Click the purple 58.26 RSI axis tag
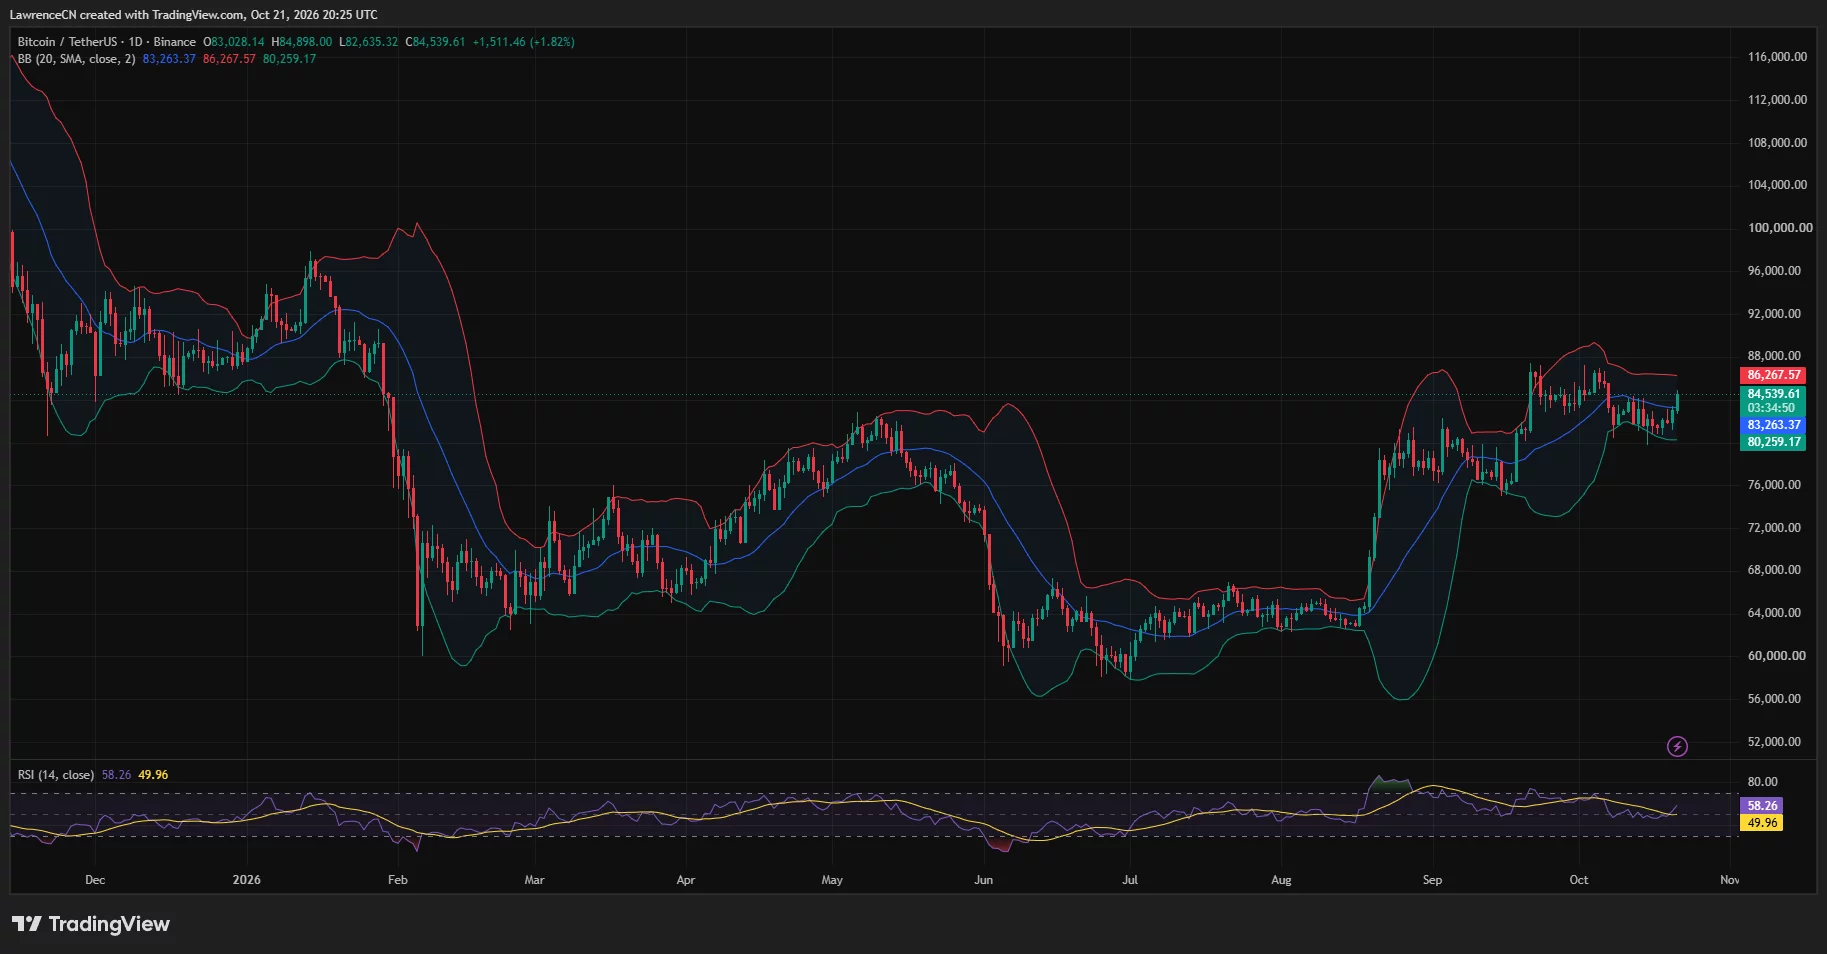This screenshot has width=1827, height=954. (x=1762, y=805)
